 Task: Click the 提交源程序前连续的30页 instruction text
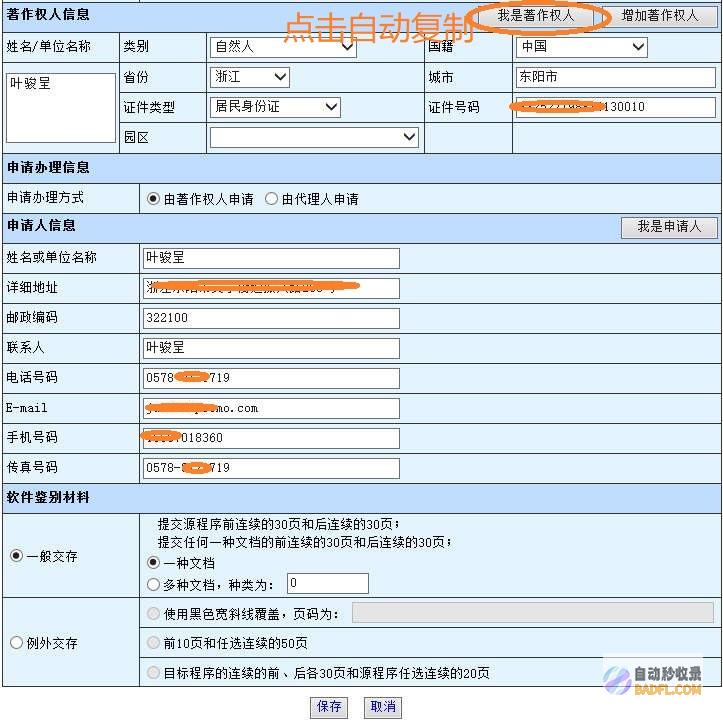tap(279, 524)
